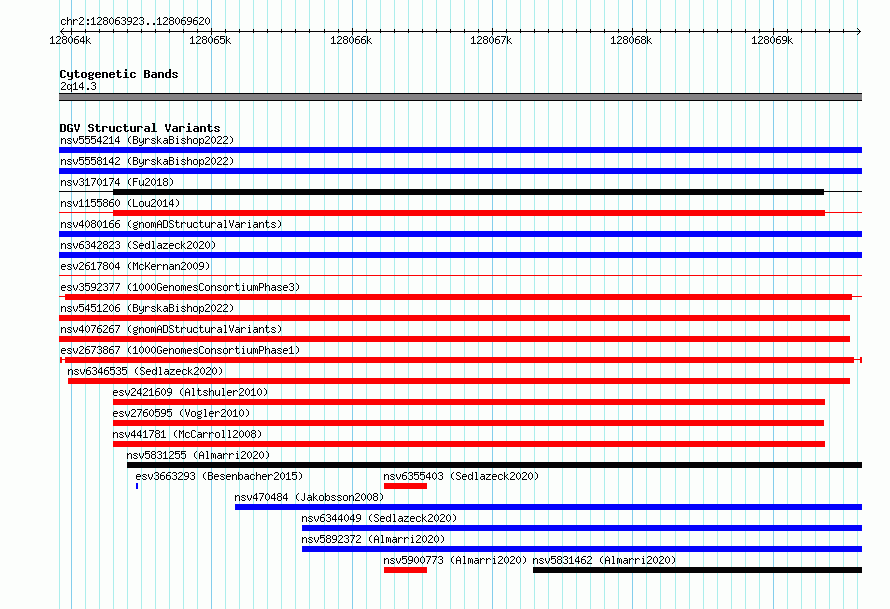Click the 128066k ruler tick label
The height and width of the screenshot is (609, 890).
[351, 40]
